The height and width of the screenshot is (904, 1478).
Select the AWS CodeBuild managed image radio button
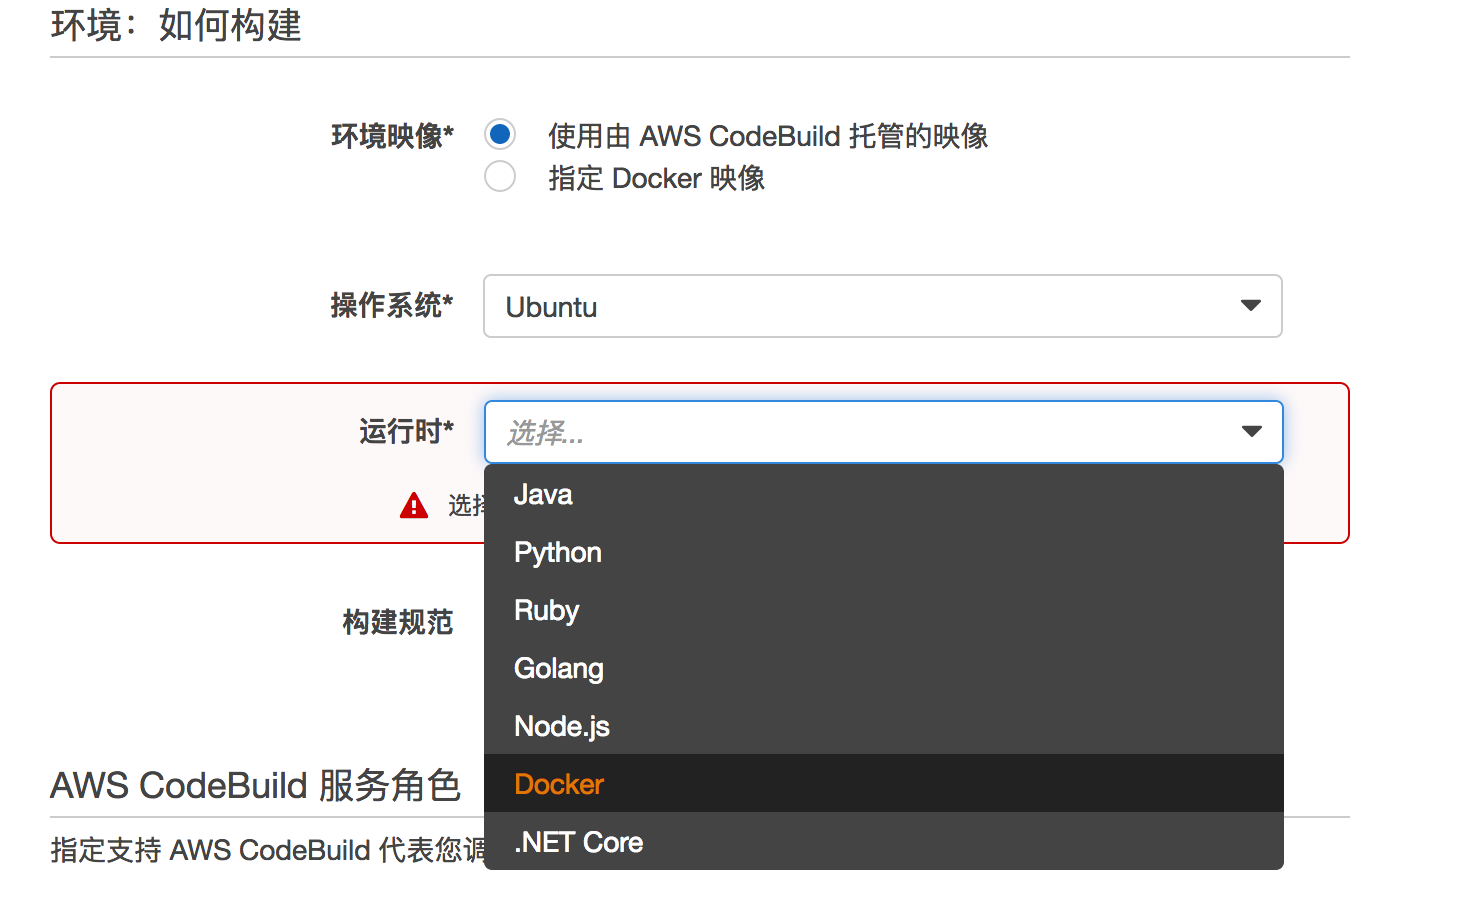click(x=500, y=134)
